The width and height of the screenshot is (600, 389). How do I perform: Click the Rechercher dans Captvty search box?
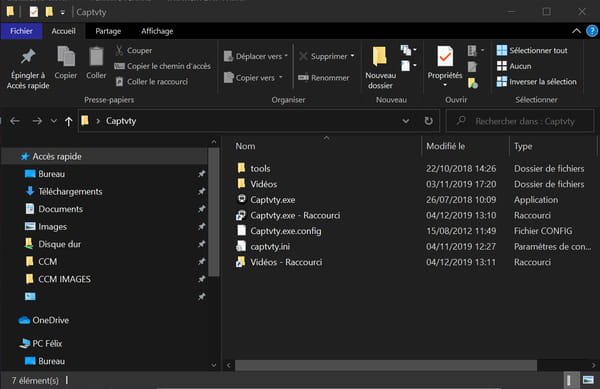point(520,121)
